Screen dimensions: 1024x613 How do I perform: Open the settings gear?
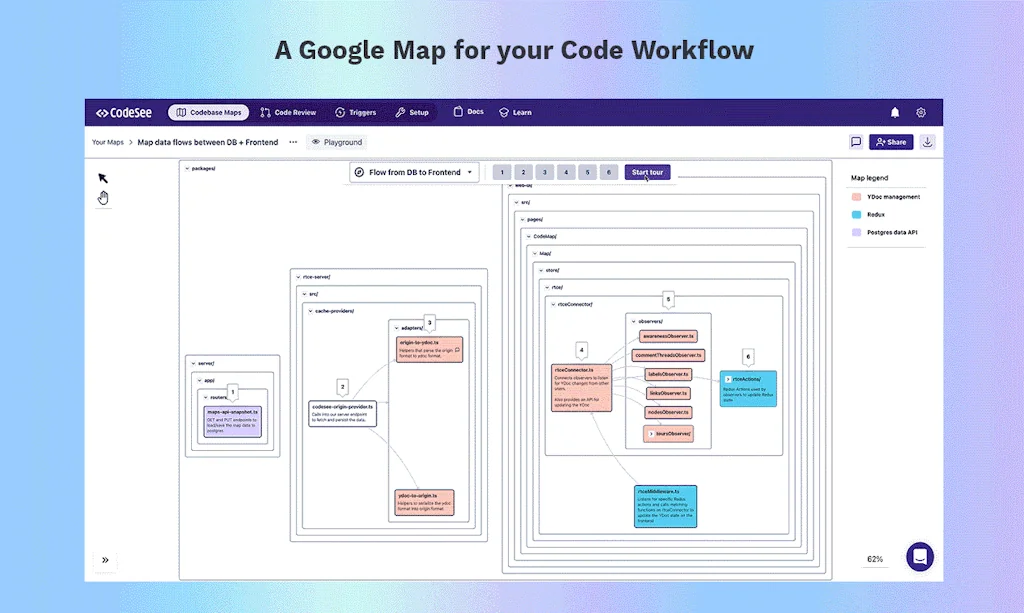pos(920,112)
